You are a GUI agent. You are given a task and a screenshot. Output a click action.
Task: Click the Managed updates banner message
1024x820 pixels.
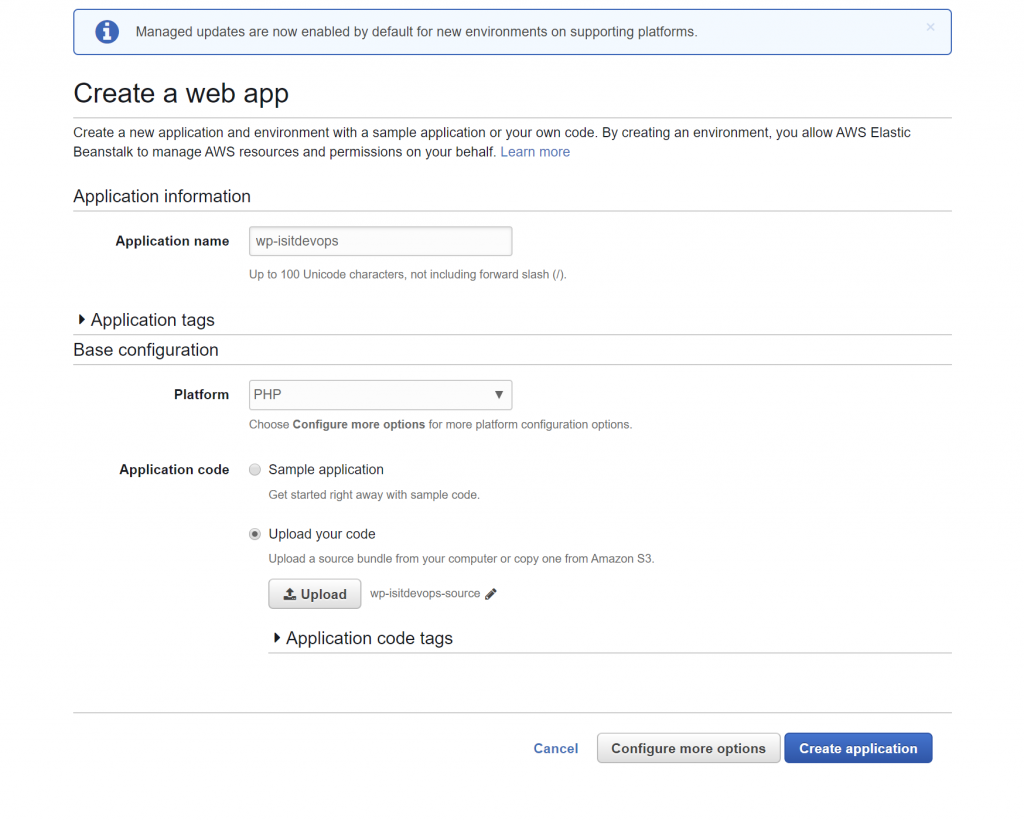click(417, 32)
